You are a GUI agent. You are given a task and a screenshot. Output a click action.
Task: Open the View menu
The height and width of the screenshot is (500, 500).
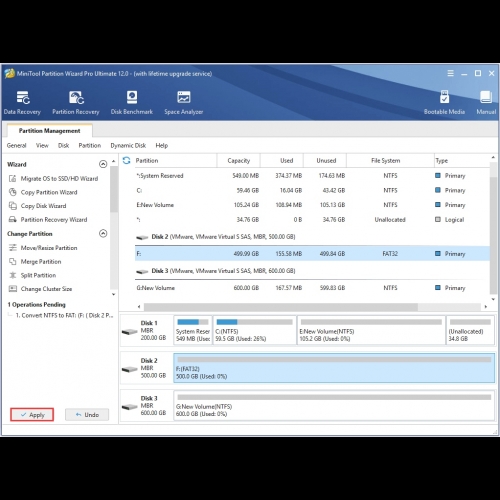[42, 146]
